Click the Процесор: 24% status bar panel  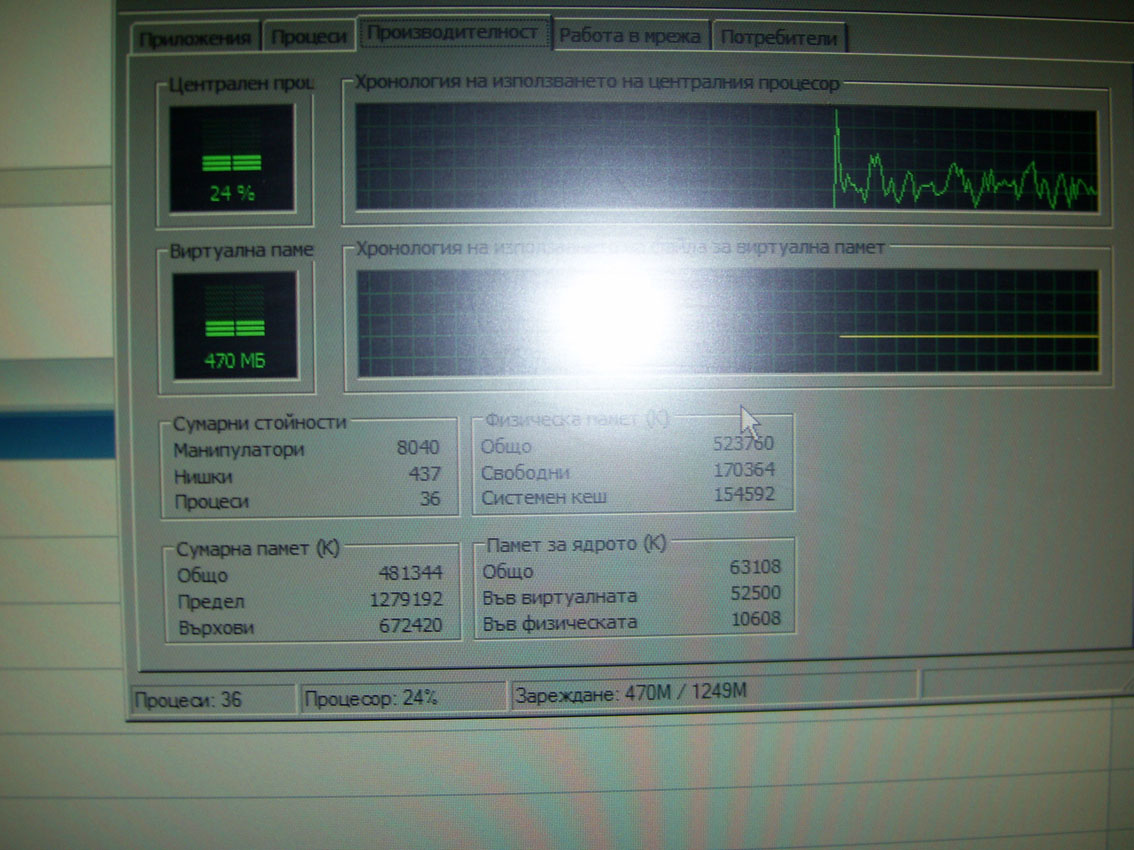(x=402, y=697)
